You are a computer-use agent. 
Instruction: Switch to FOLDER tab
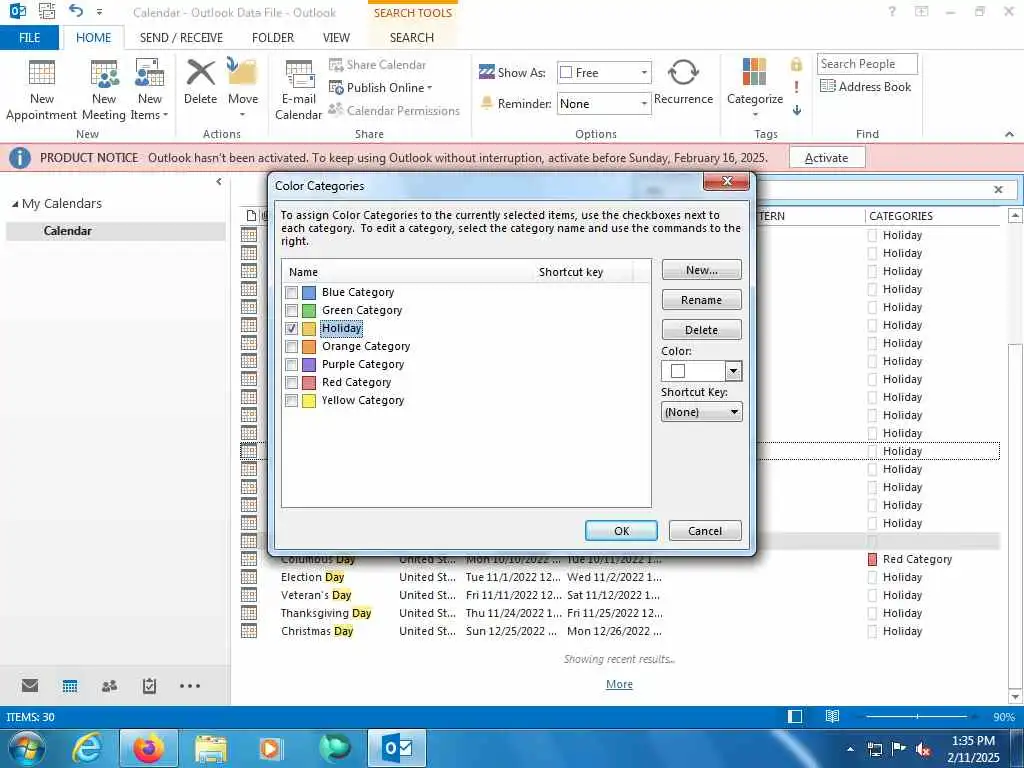(x=273, y=38)
